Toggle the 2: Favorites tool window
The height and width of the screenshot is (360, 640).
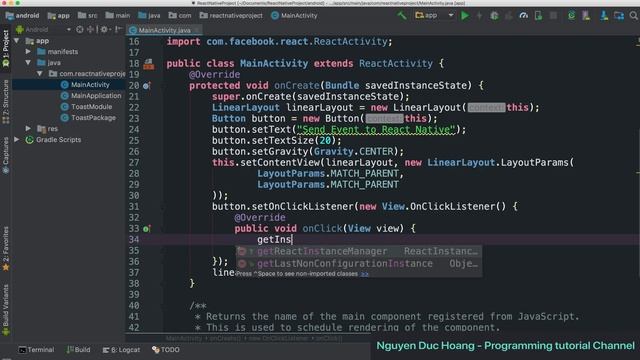6,249
